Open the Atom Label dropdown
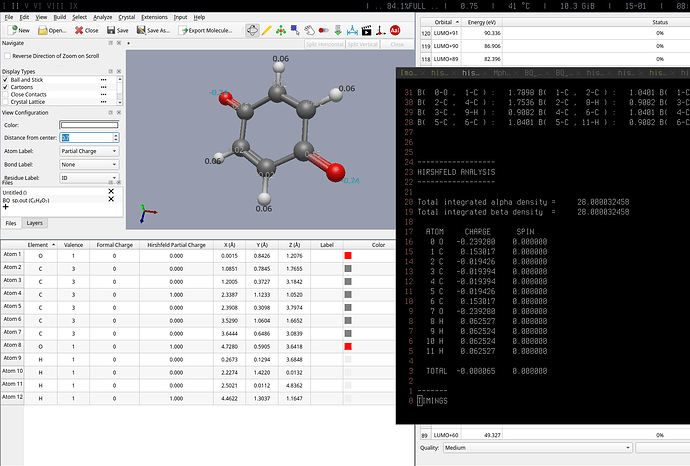The image size is (690, 466). pos(89,151)
